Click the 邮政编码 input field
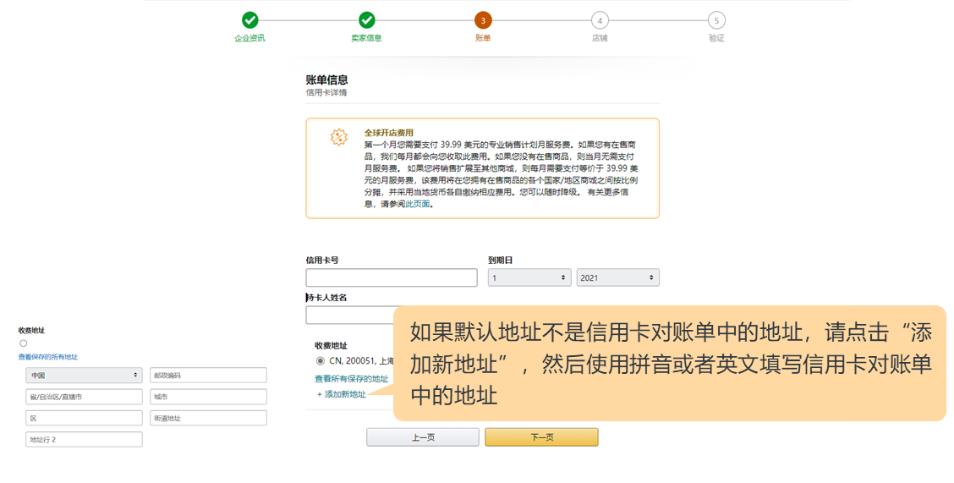The image size is (954, 483). [208, 375]
